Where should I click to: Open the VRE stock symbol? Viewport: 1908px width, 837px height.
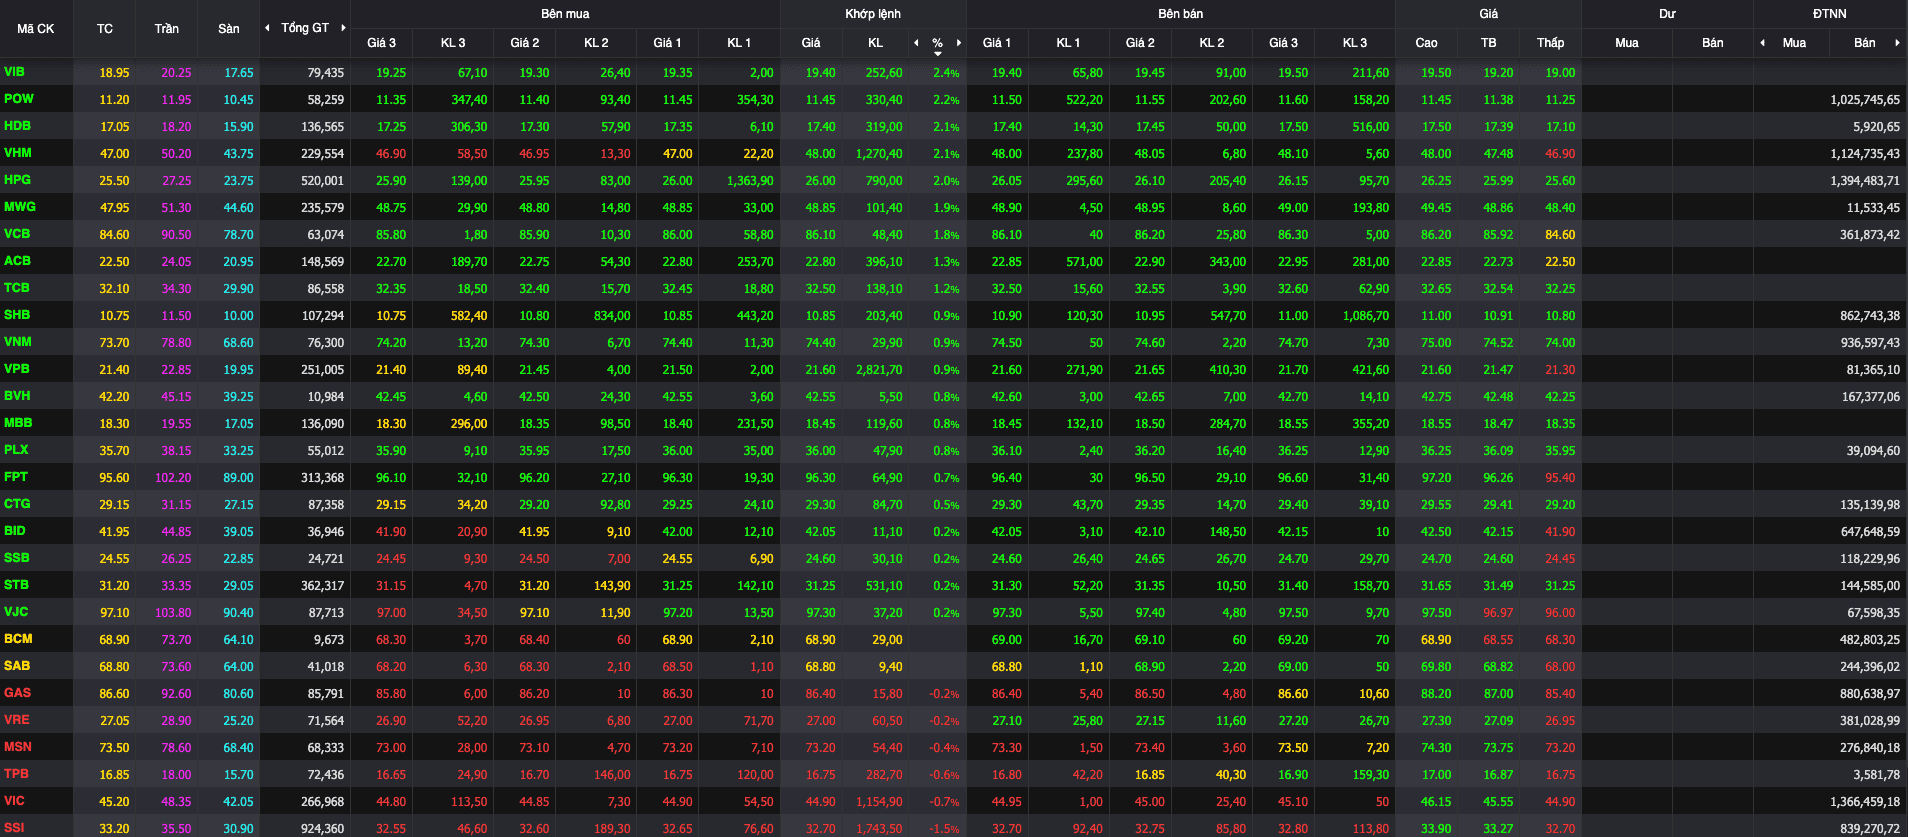(x=17, y=720)
